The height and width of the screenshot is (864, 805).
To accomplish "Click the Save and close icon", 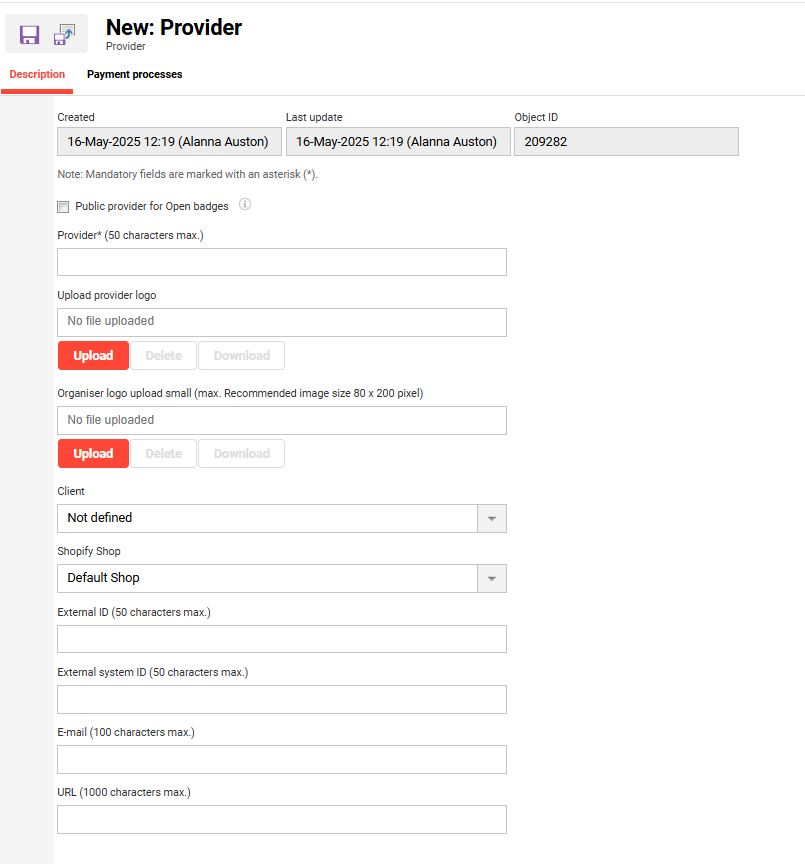I will point(64,35).
